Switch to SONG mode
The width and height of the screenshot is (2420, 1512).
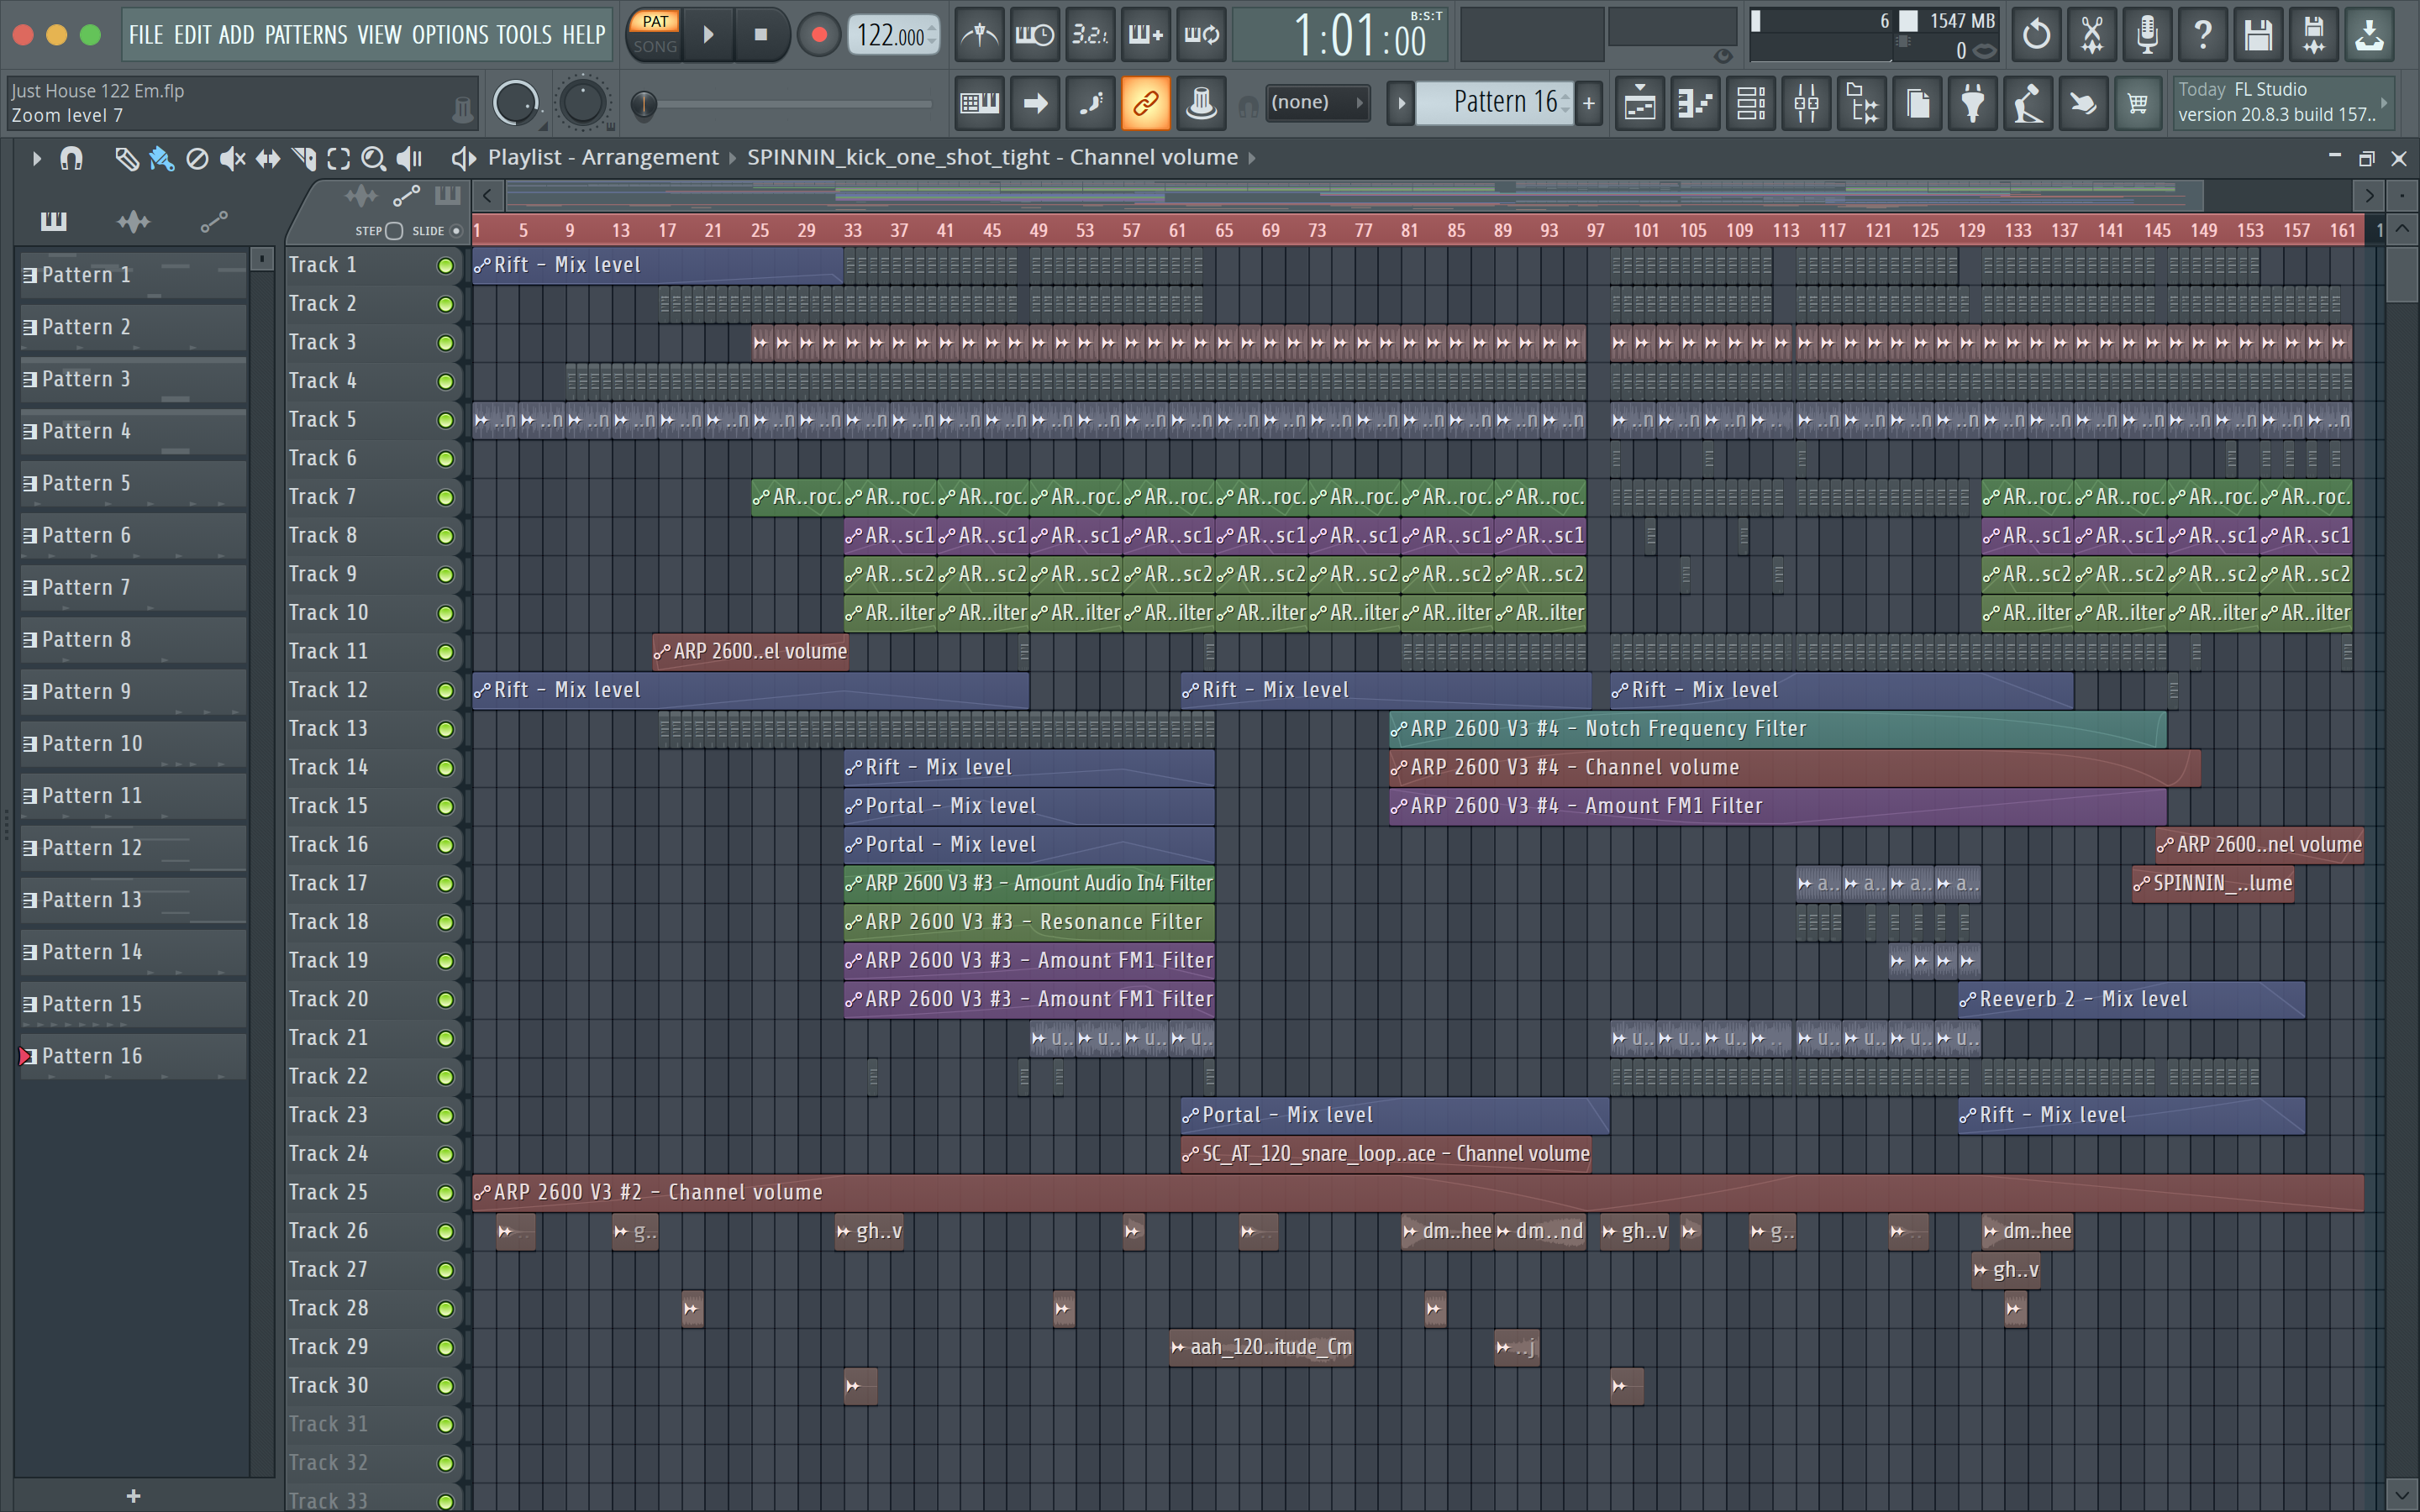point(655,46)
